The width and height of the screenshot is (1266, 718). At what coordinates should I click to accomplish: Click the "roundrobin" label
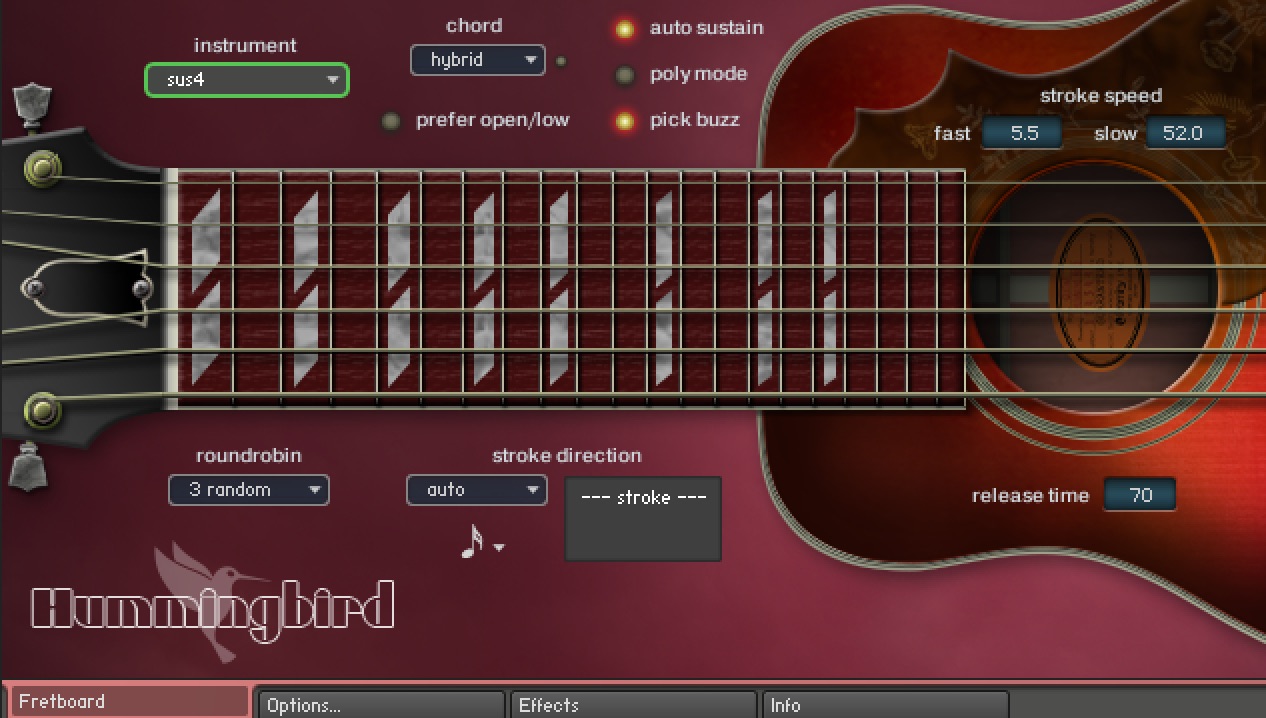(248, 455)
